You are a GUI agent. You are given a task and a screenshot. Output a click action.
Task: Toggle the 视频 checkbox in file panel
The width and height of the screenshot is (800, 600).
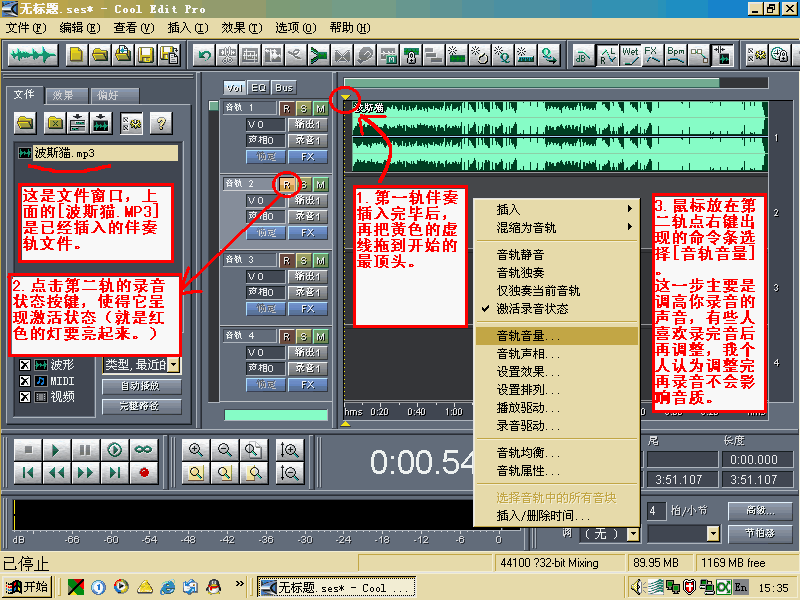tap(24, 396)
